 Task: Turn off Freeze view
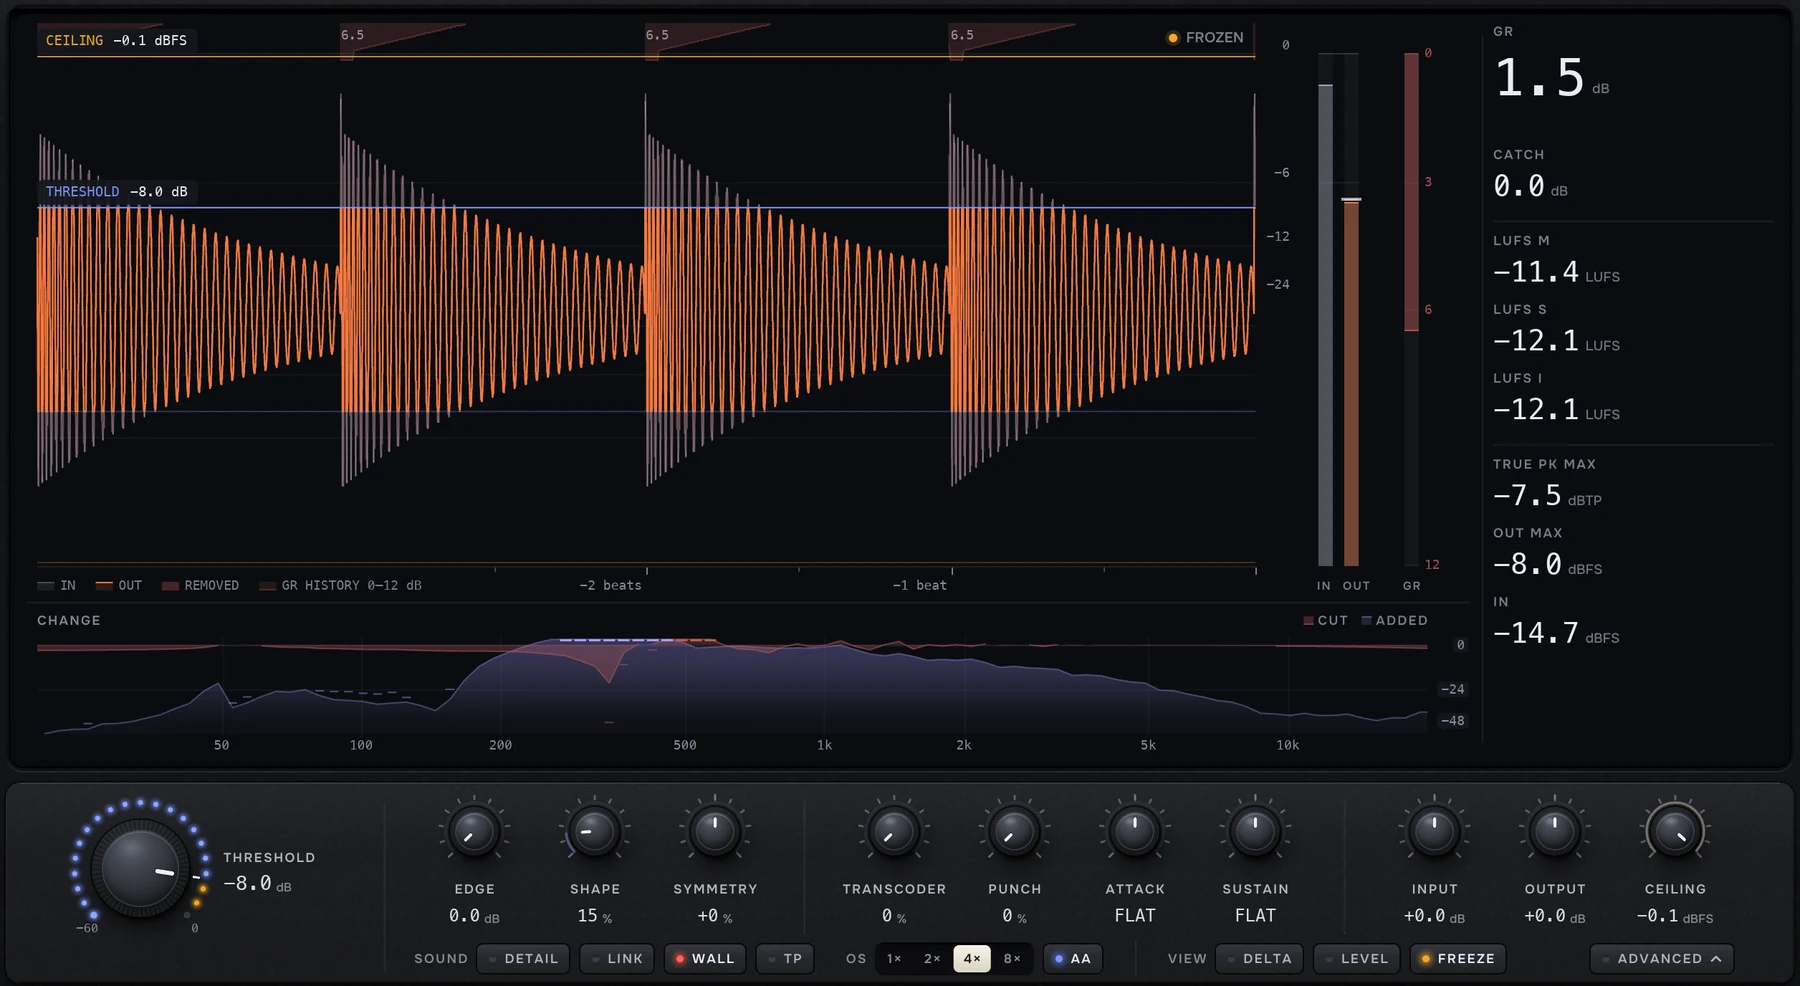coord(1457,959)
